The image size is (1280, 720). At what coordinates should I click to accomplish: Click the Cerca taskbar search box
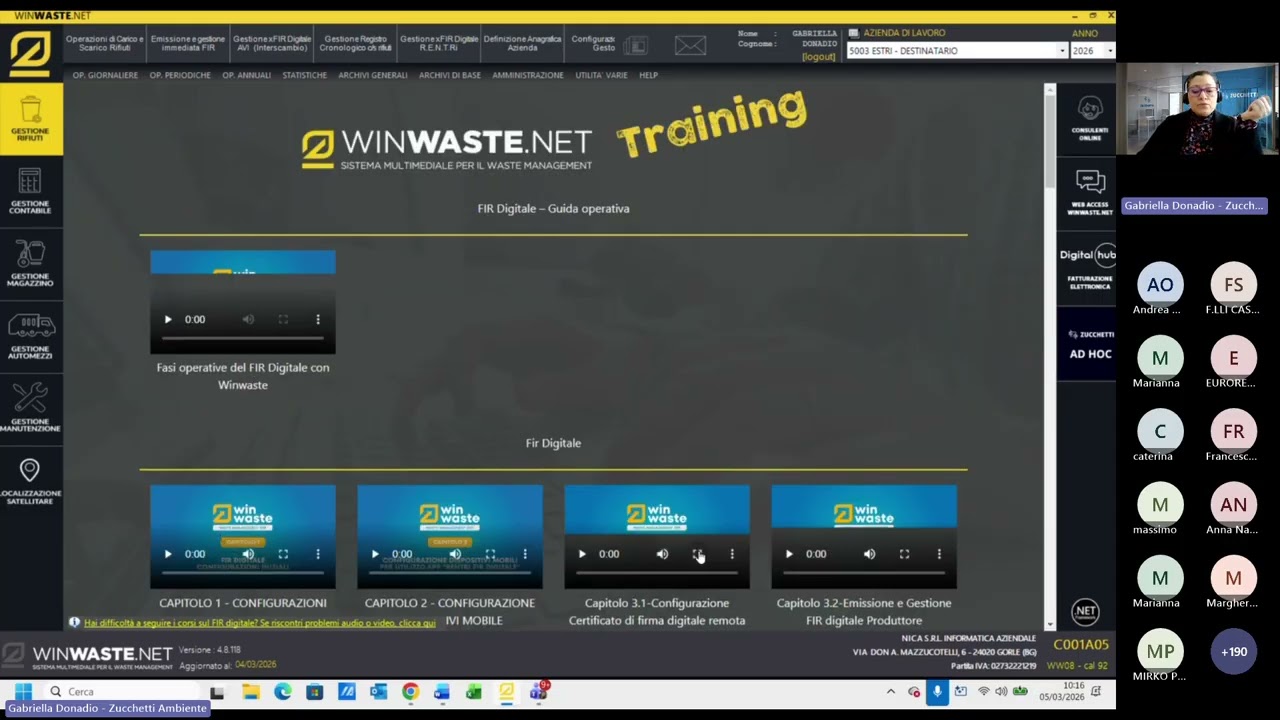click(x=122, y=691)
